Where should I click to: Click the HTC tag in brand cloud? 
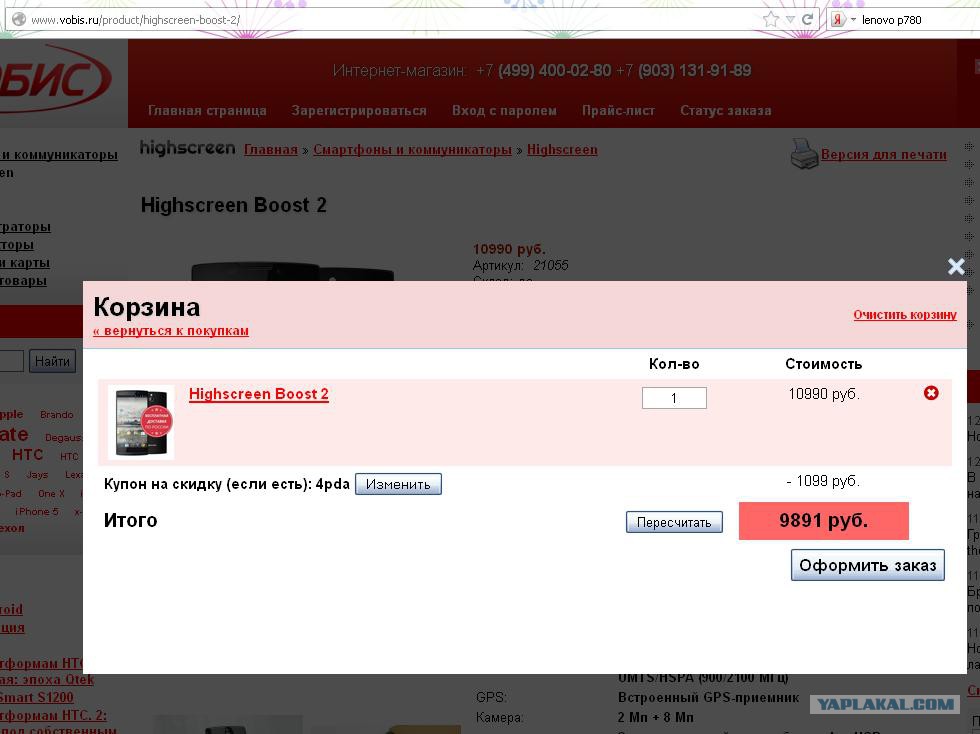28,455
